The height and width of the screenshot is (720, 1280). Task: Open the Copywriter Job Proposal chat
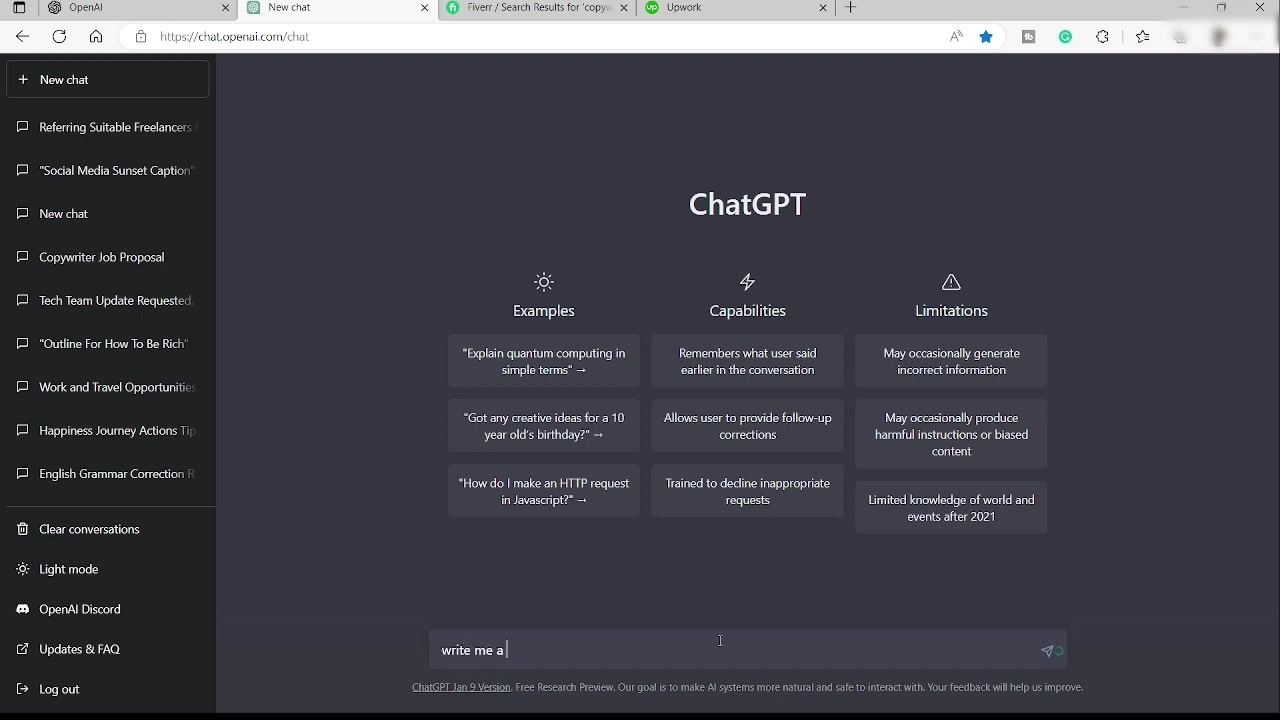click(101, 257)
